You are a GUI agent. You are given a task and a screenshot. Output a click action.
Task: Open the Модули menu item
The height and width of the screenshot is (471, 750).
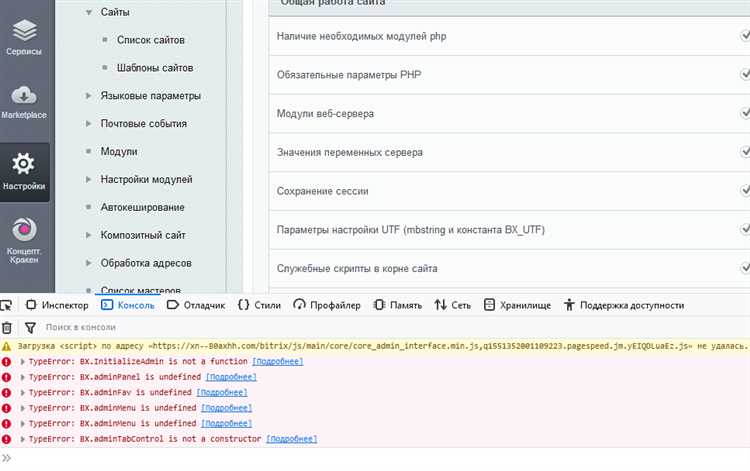point(119,152)
